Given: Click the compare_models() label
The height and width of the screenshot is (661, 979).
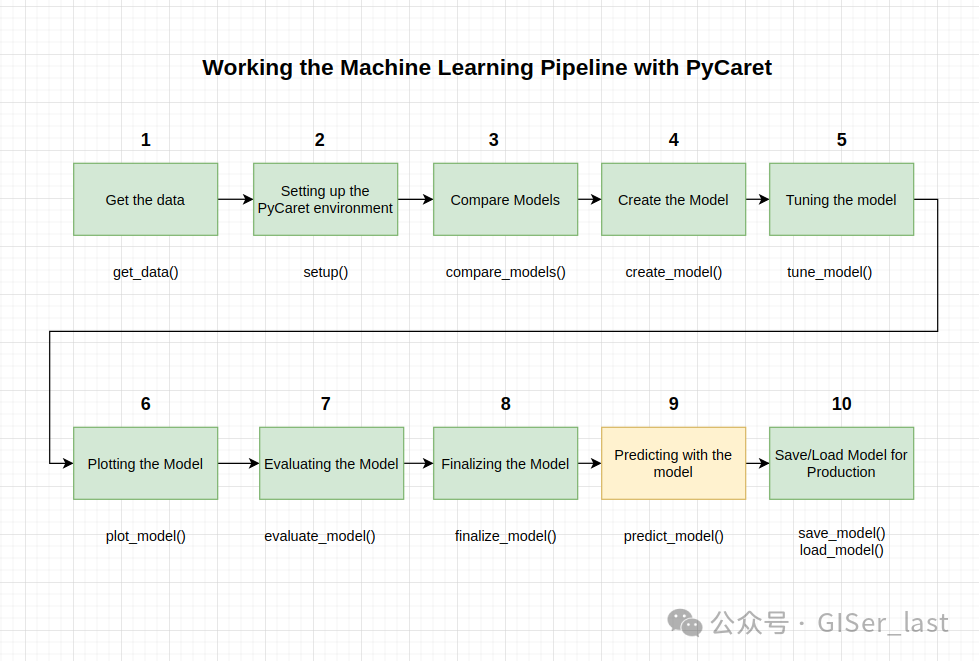Looking at the screenshot, I should click(505, 272).
